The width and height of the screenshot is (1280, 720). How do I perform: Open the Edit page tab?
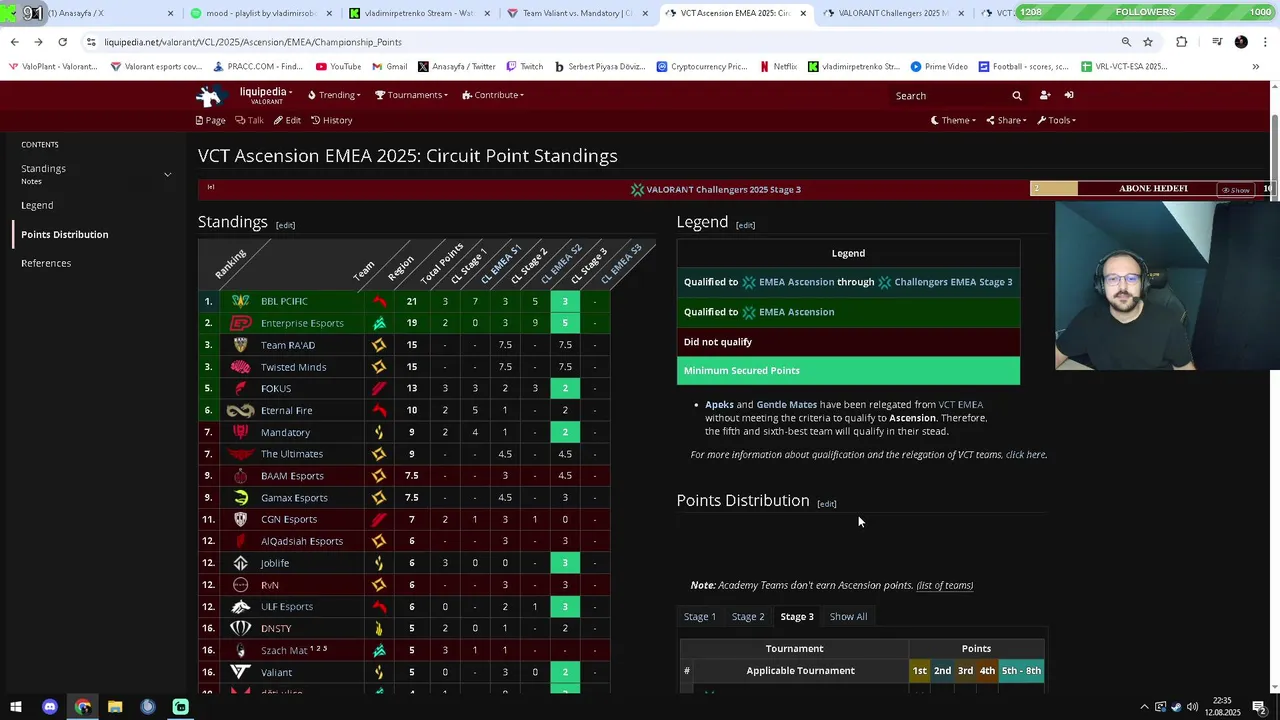[x=287, y=120]
